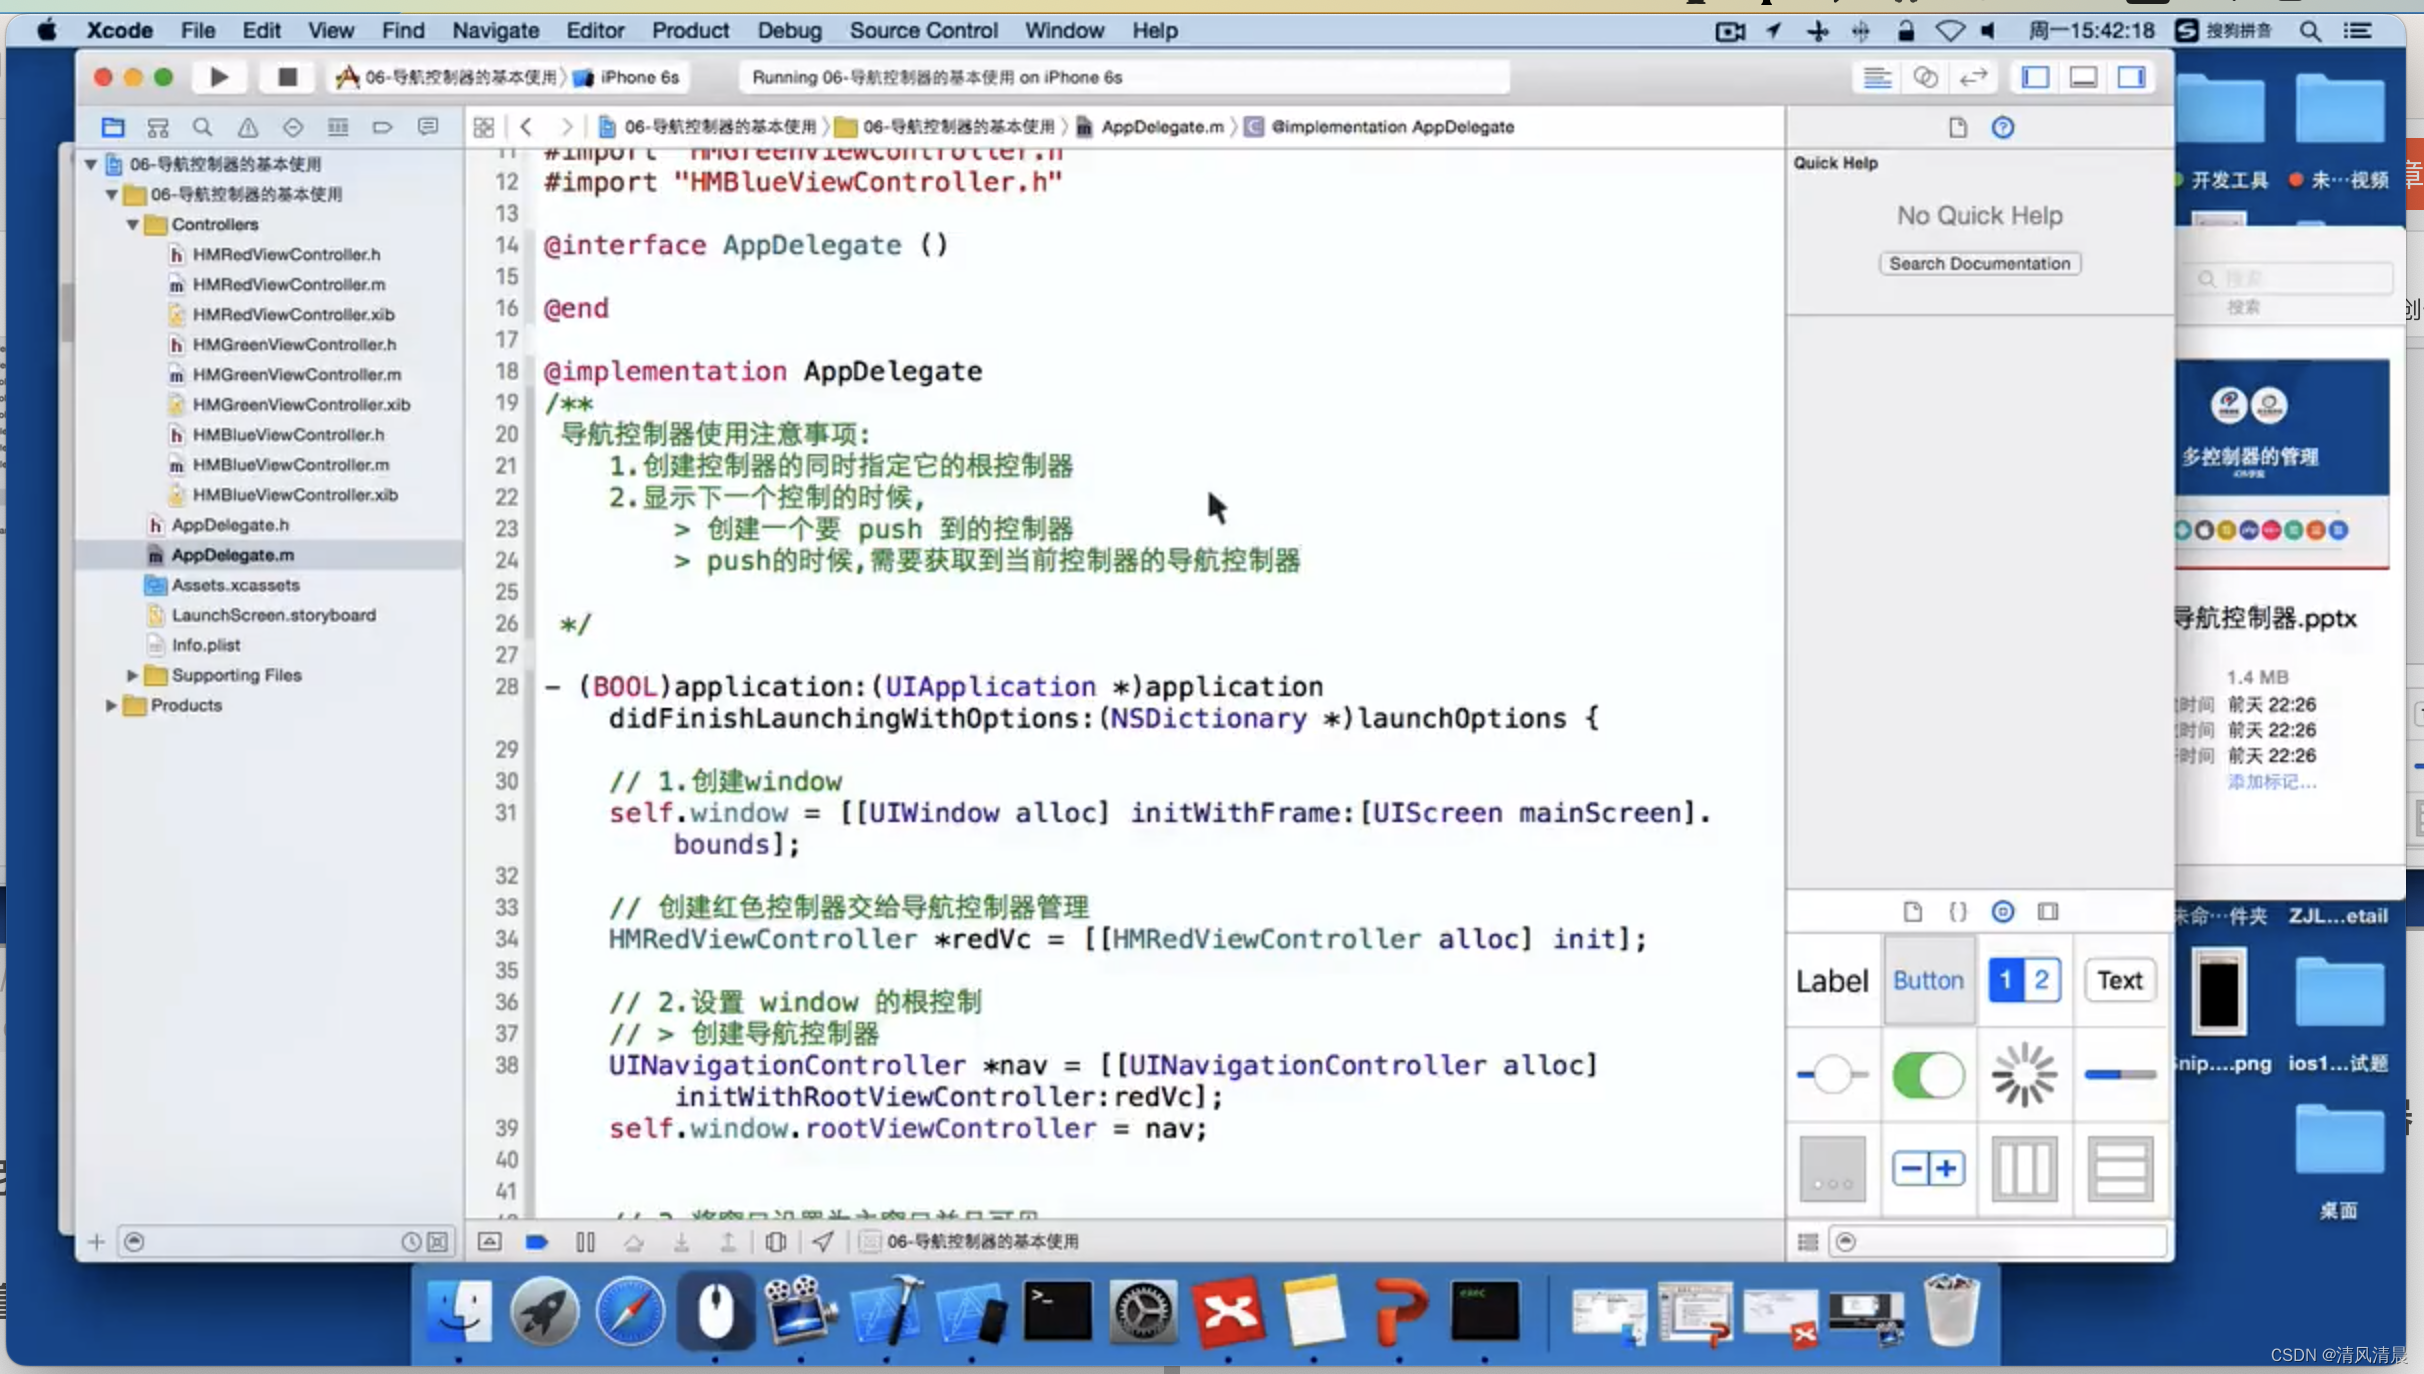The width and height of the screenshot is (2424, 1374).
Task: Open the Editor menu
Action: tap(595, 30)
